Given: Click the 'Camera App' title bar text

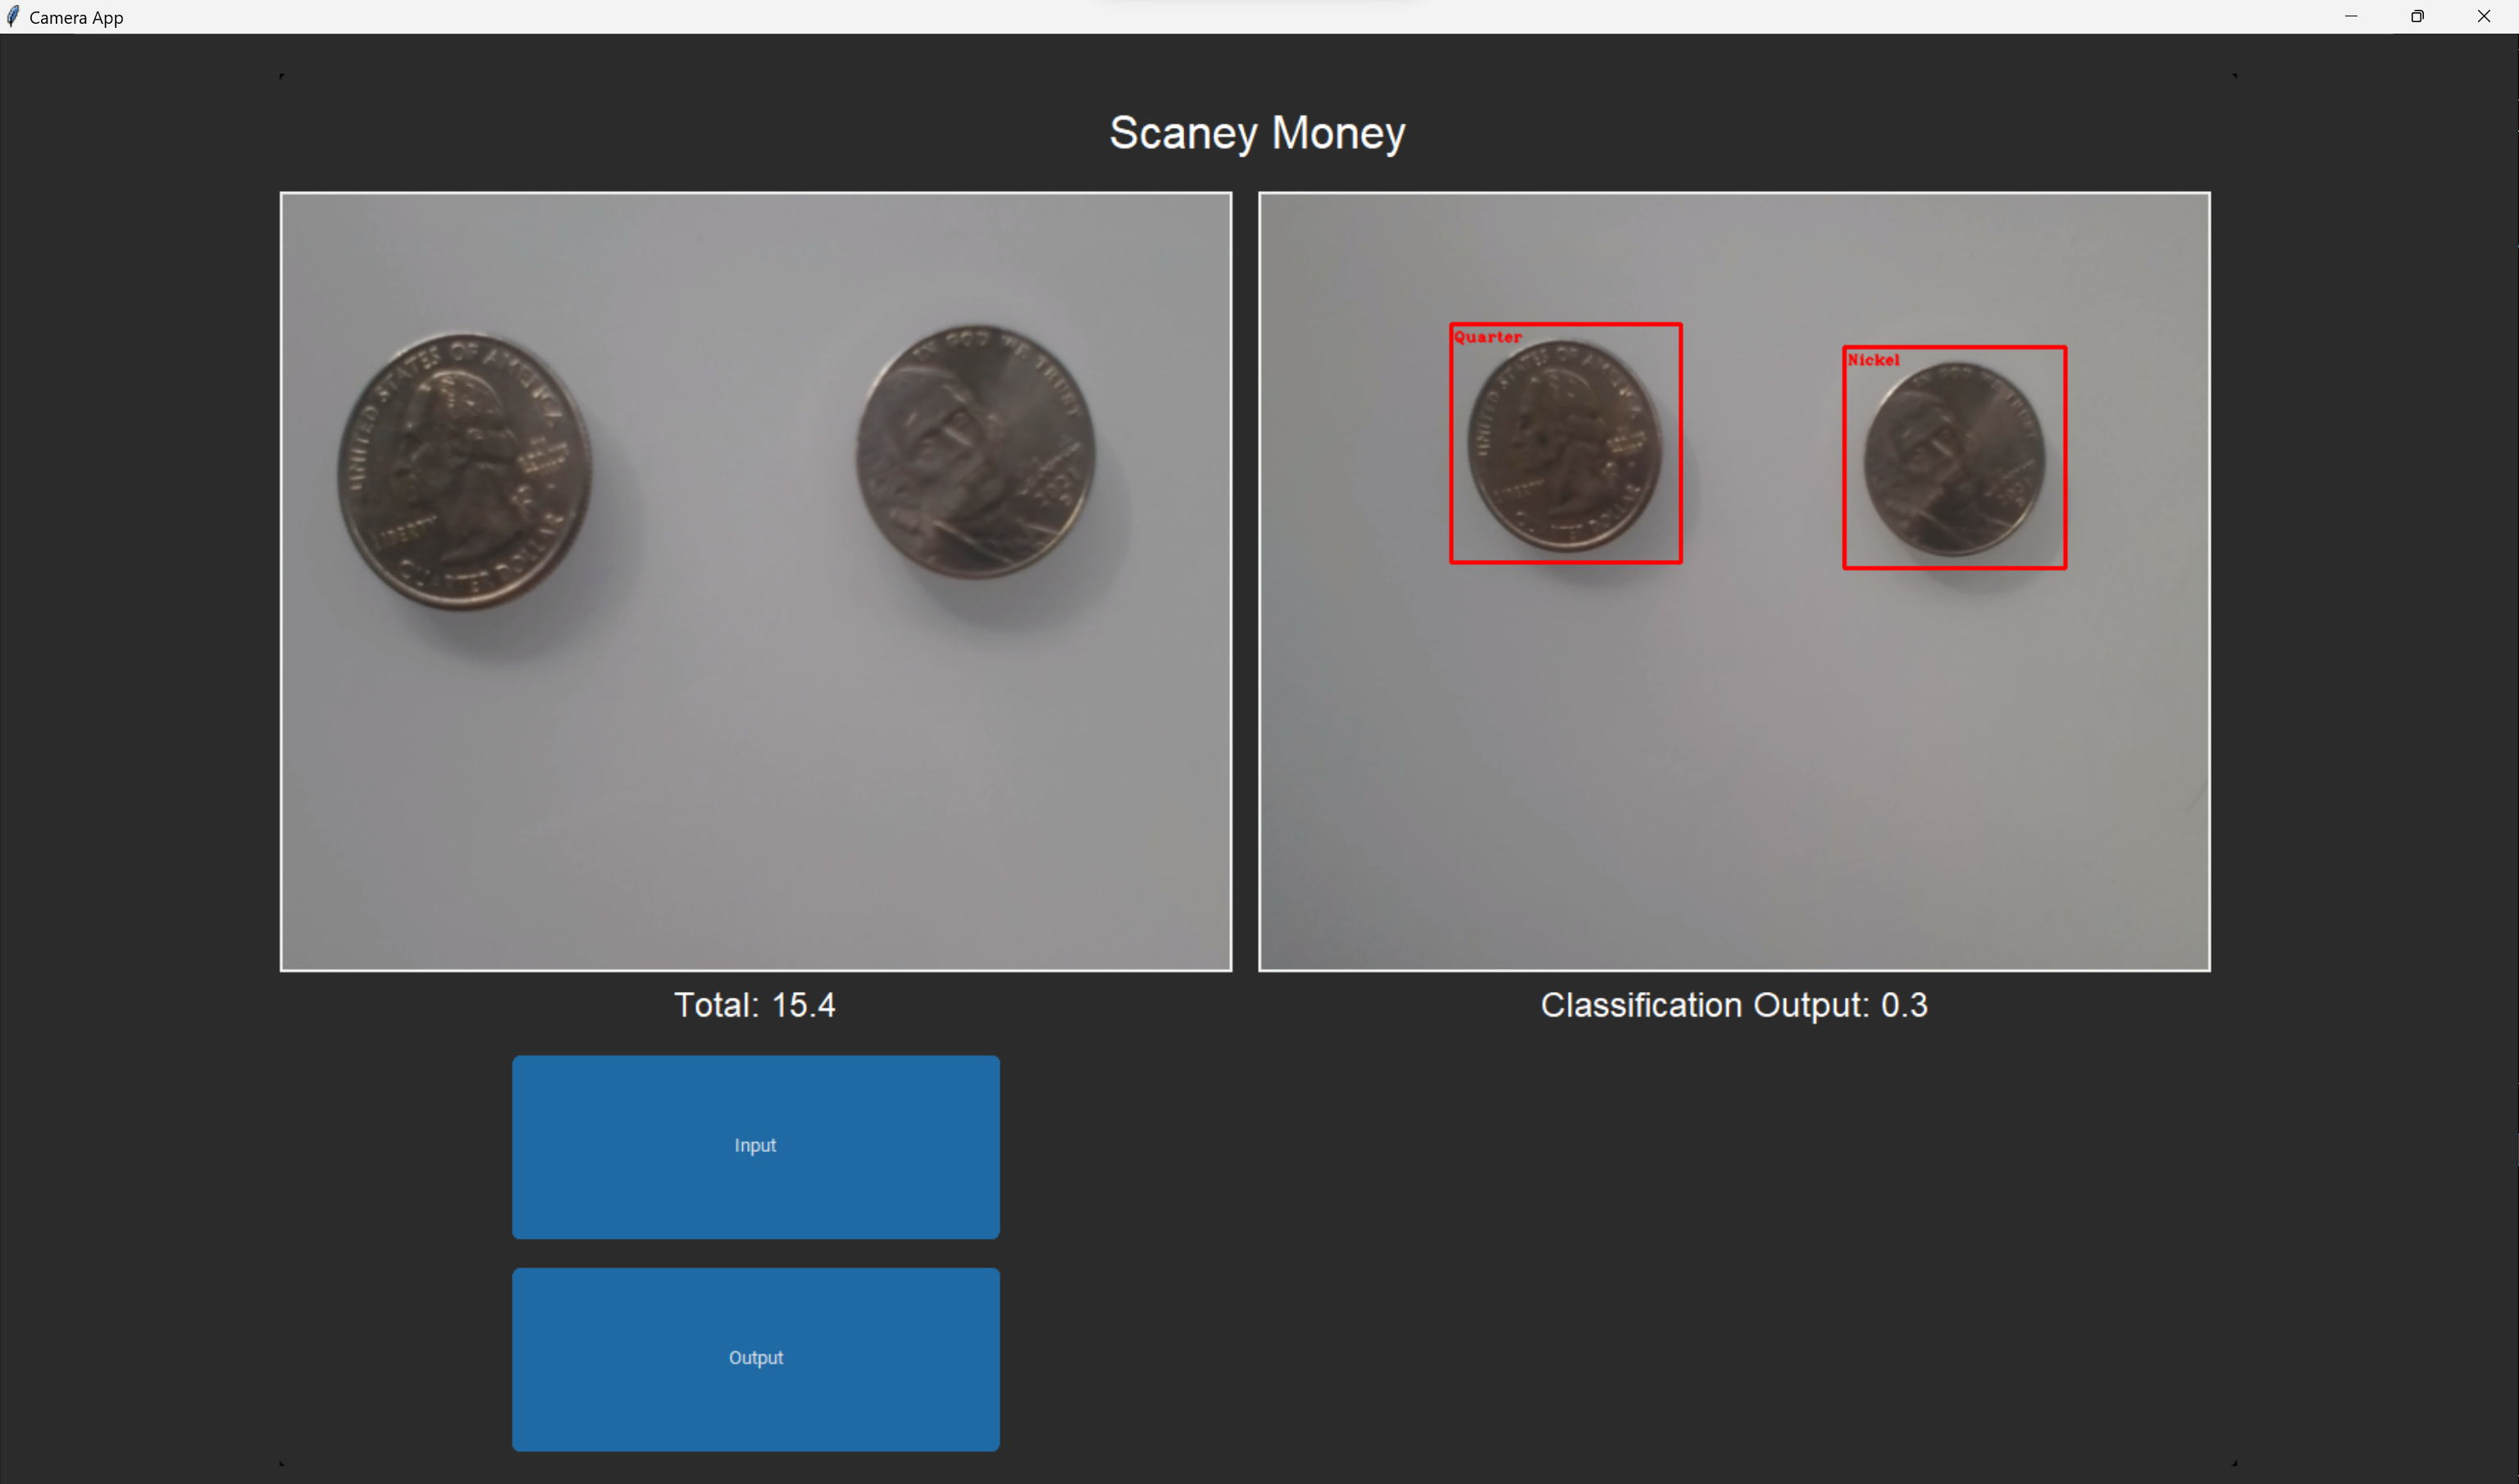Looking at the screenshot, I should click(x=76, y=17).
